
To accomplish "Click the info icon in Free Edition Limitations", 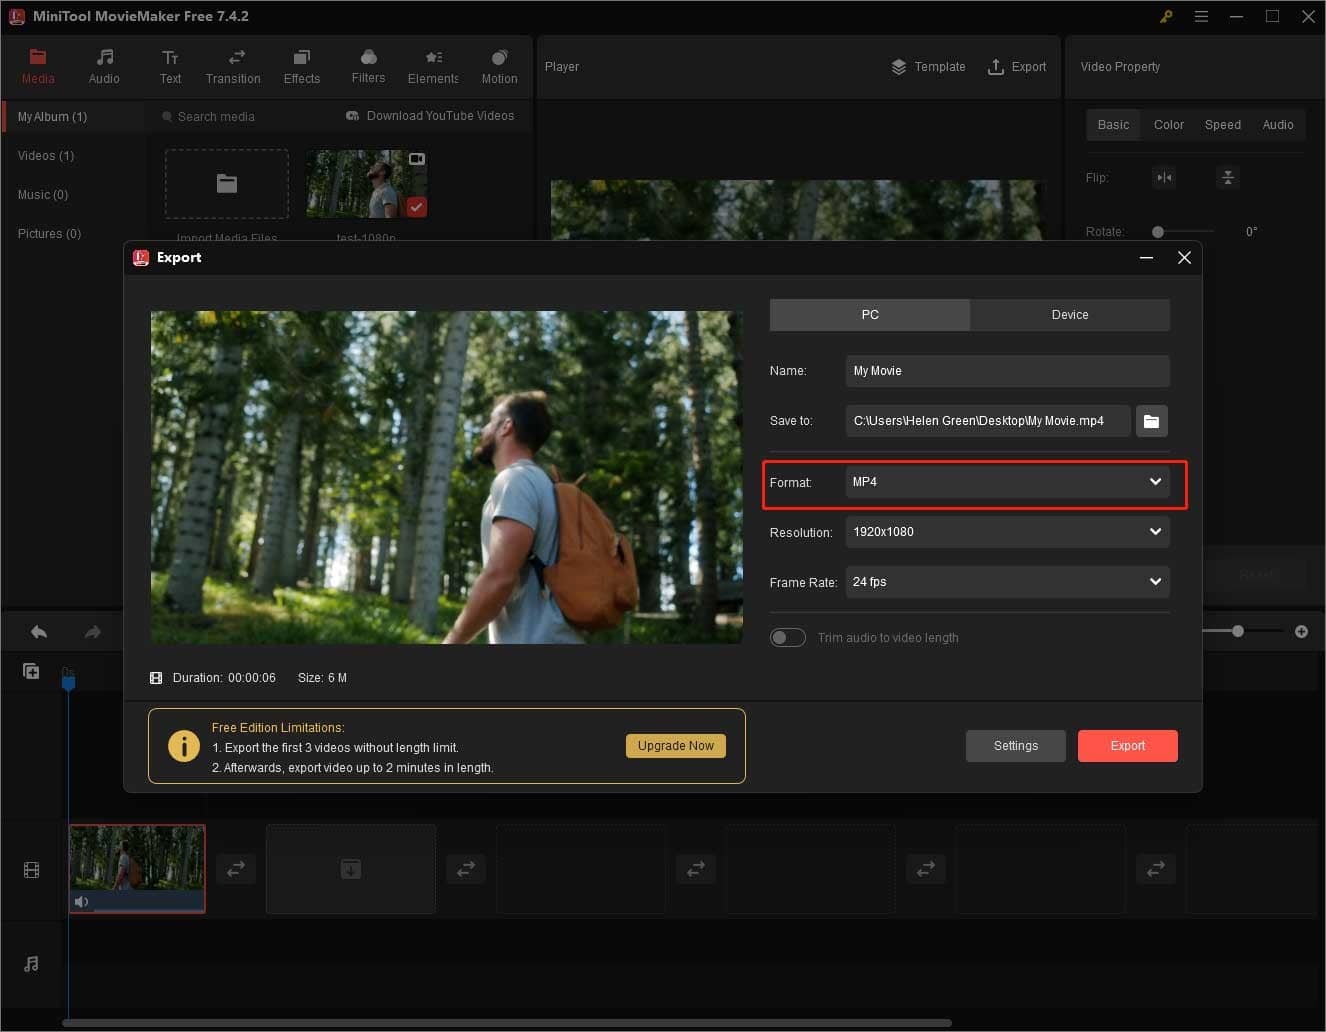I will [x=184, y=746].
